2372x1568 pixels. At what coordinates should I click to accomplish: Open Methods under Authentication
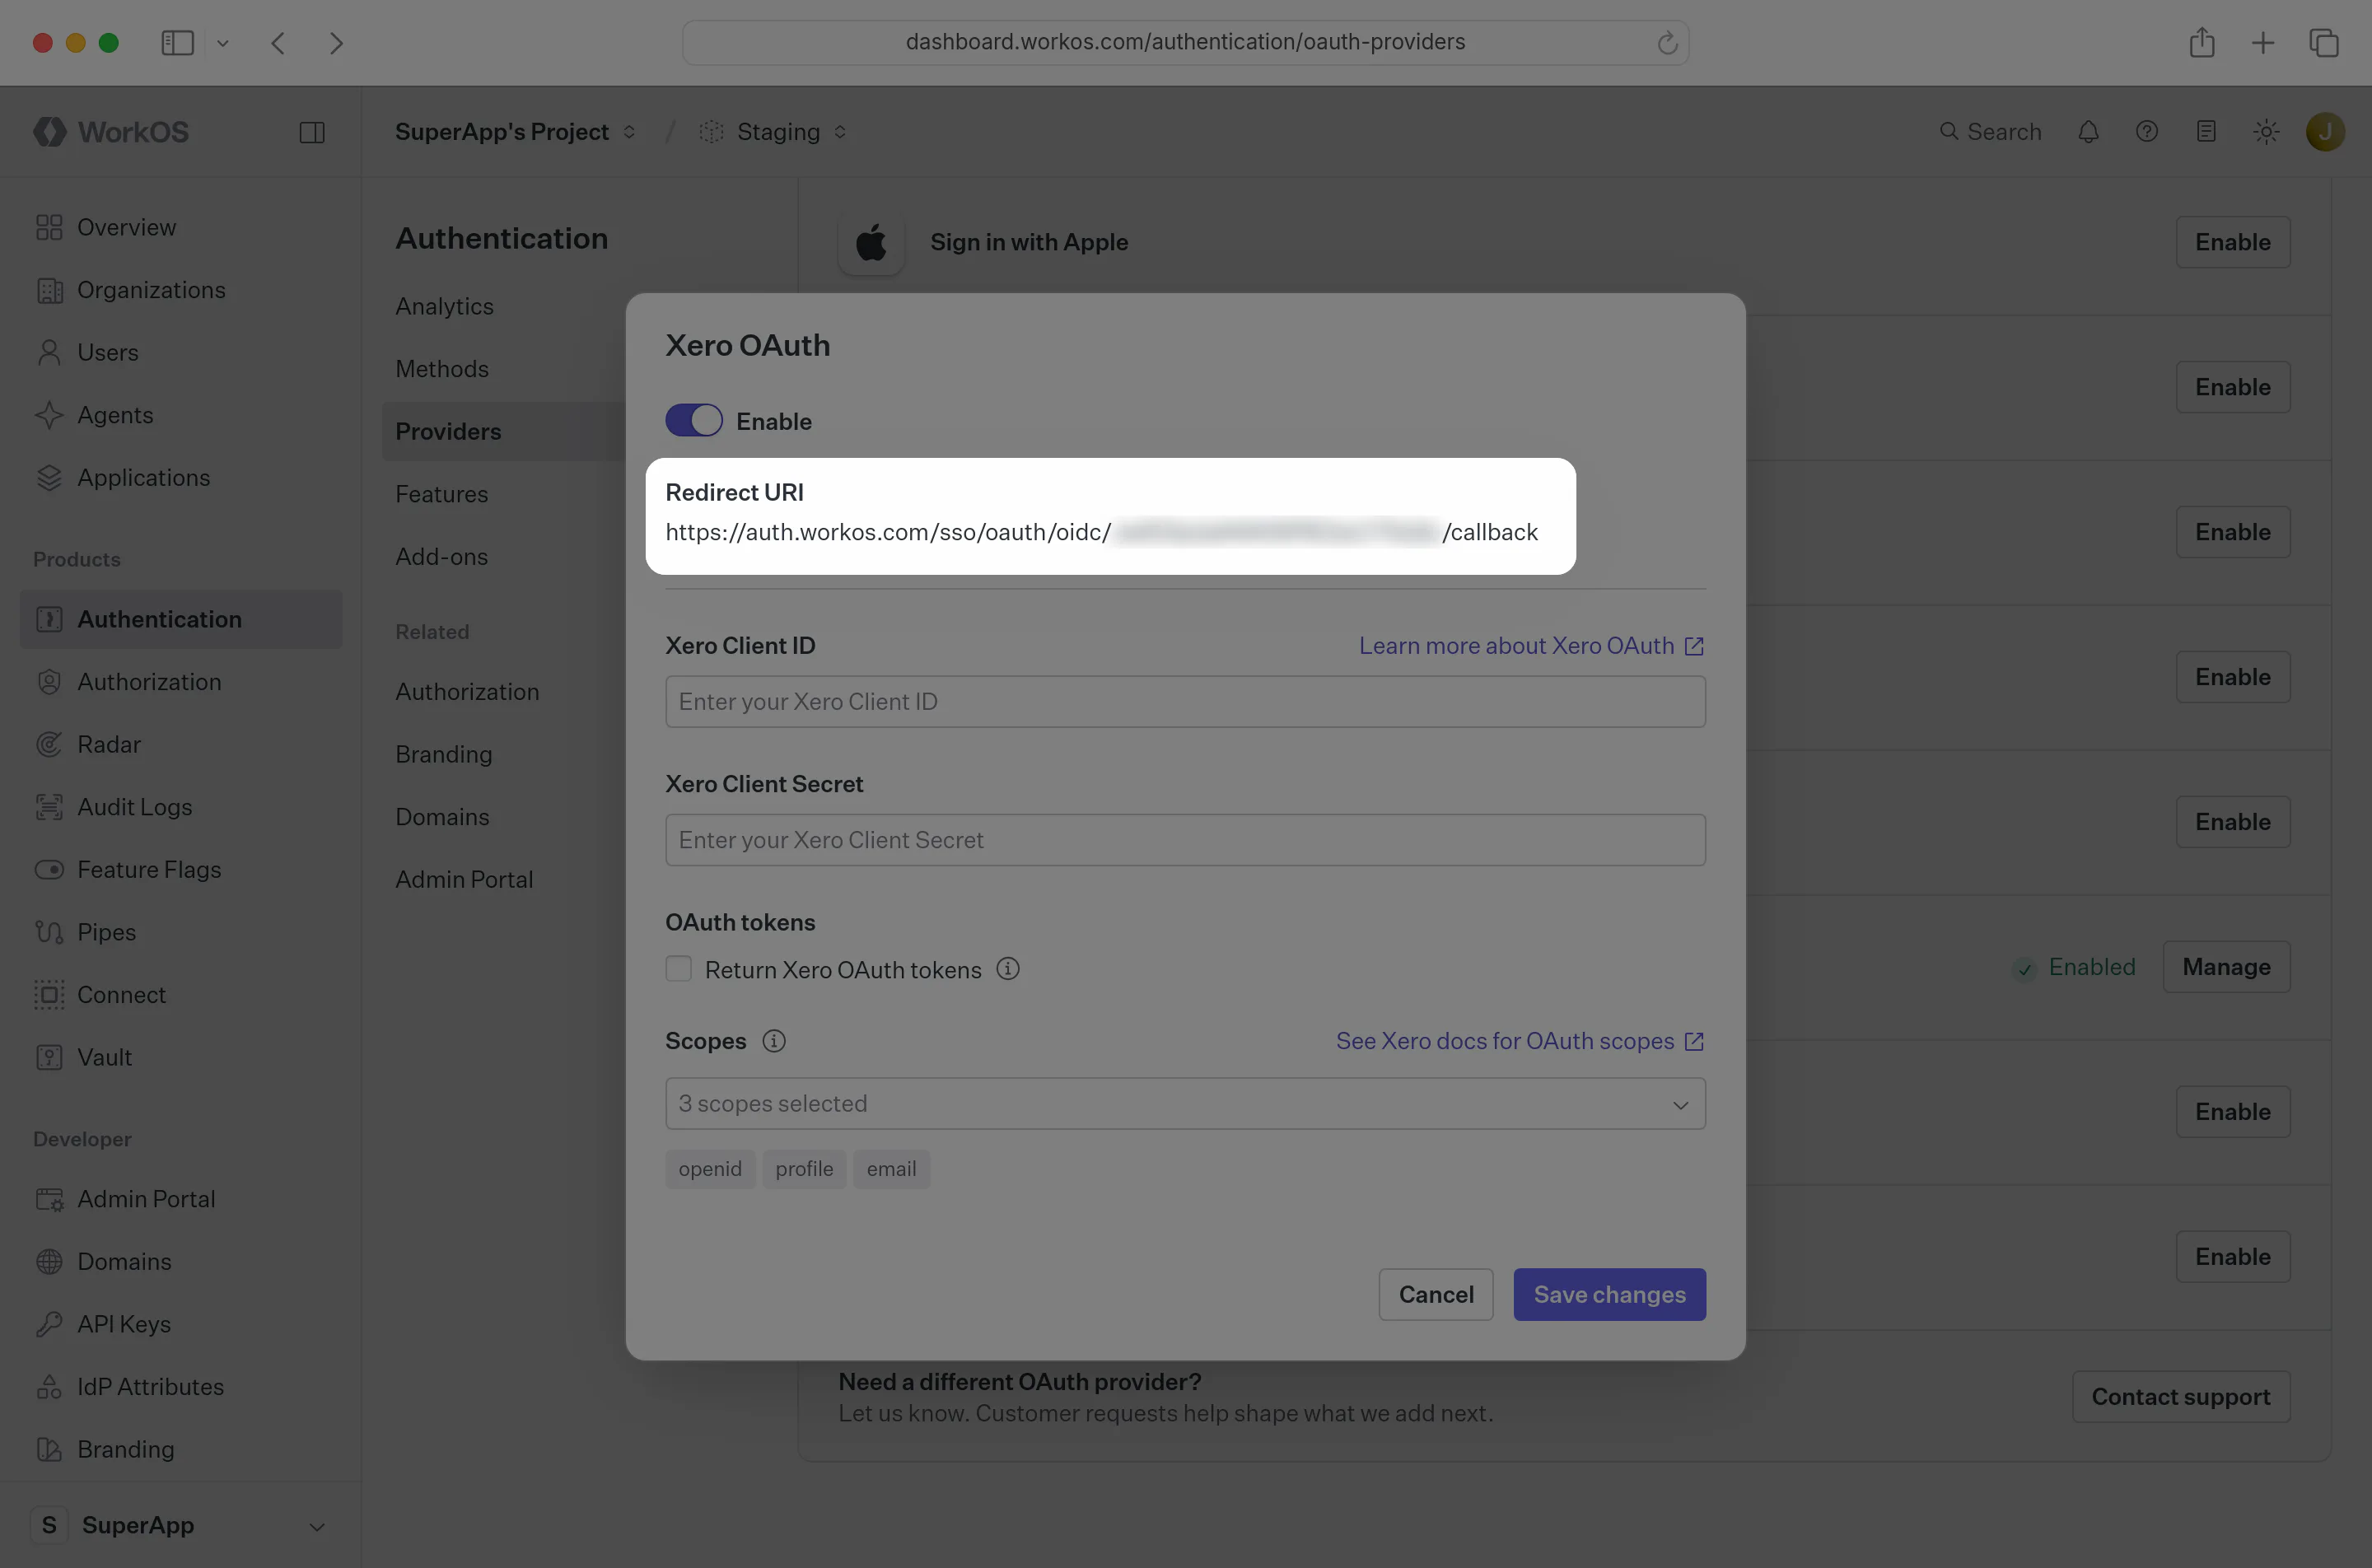(x=442, y=369)
